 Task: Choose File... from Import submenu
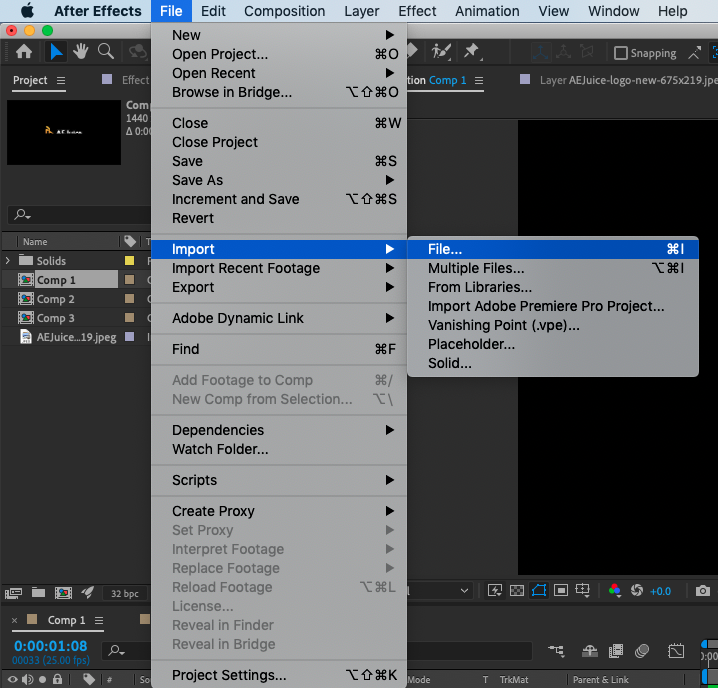pos(553,249)
